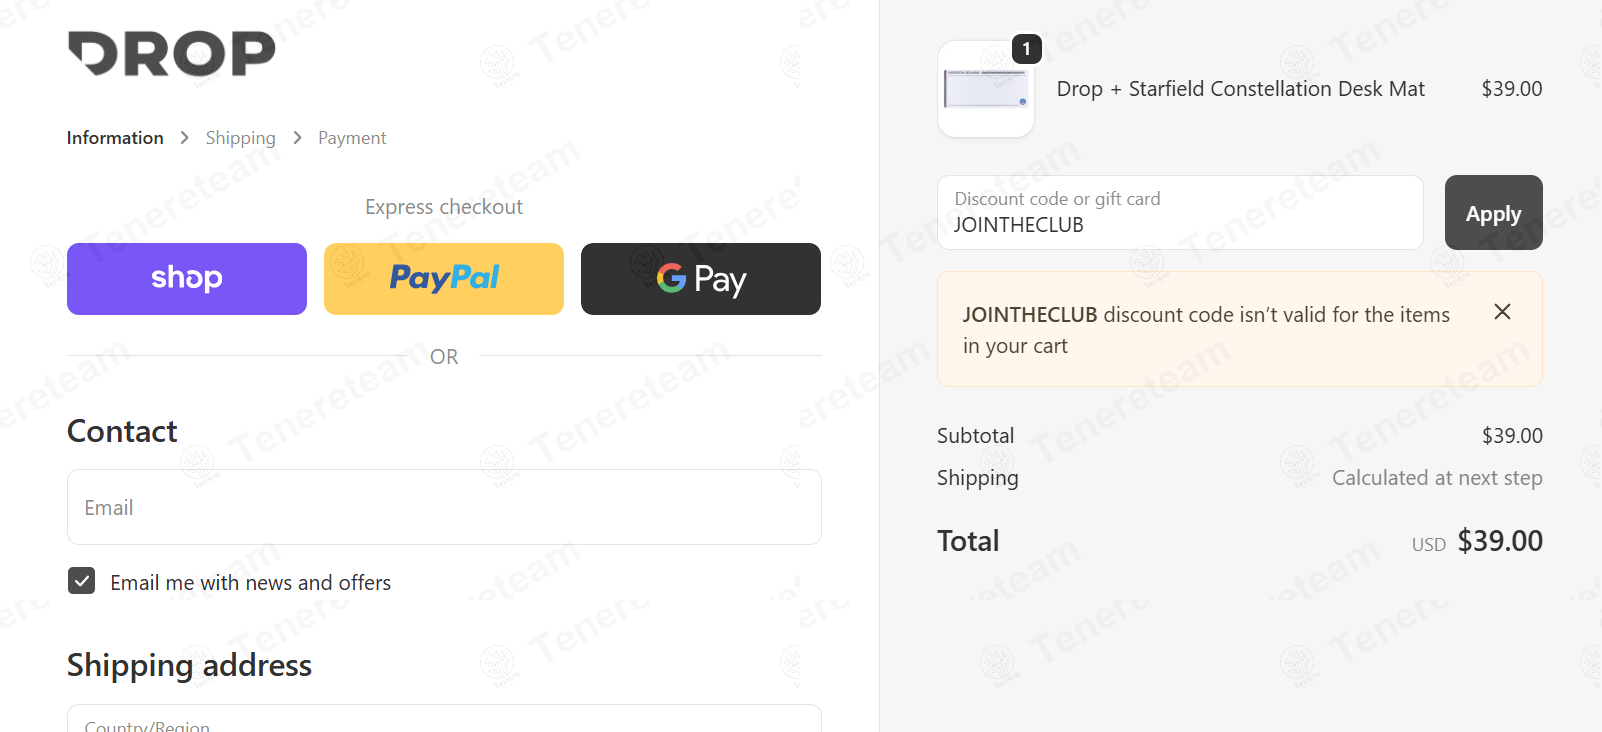Open the Payment breadcrumb step
This screenshot has height=732, width=1602.
point(352,138)
